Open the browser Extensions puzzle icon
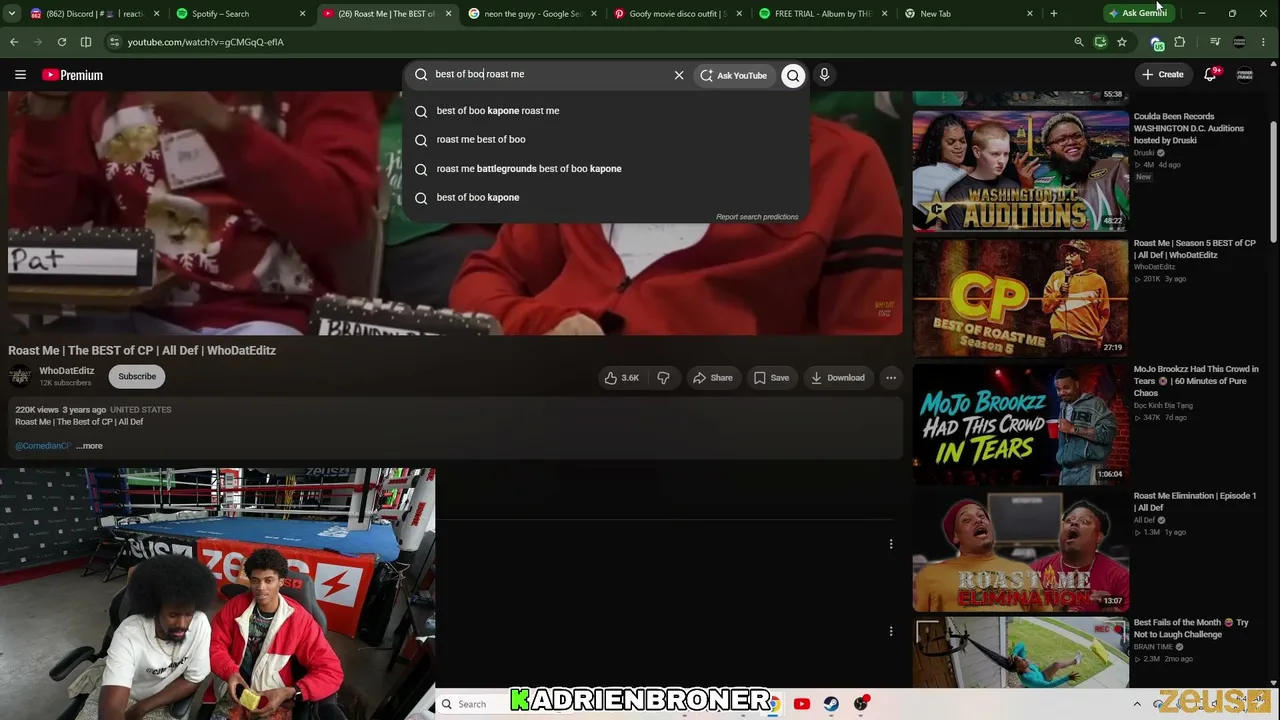 [x=1180, y=42]
